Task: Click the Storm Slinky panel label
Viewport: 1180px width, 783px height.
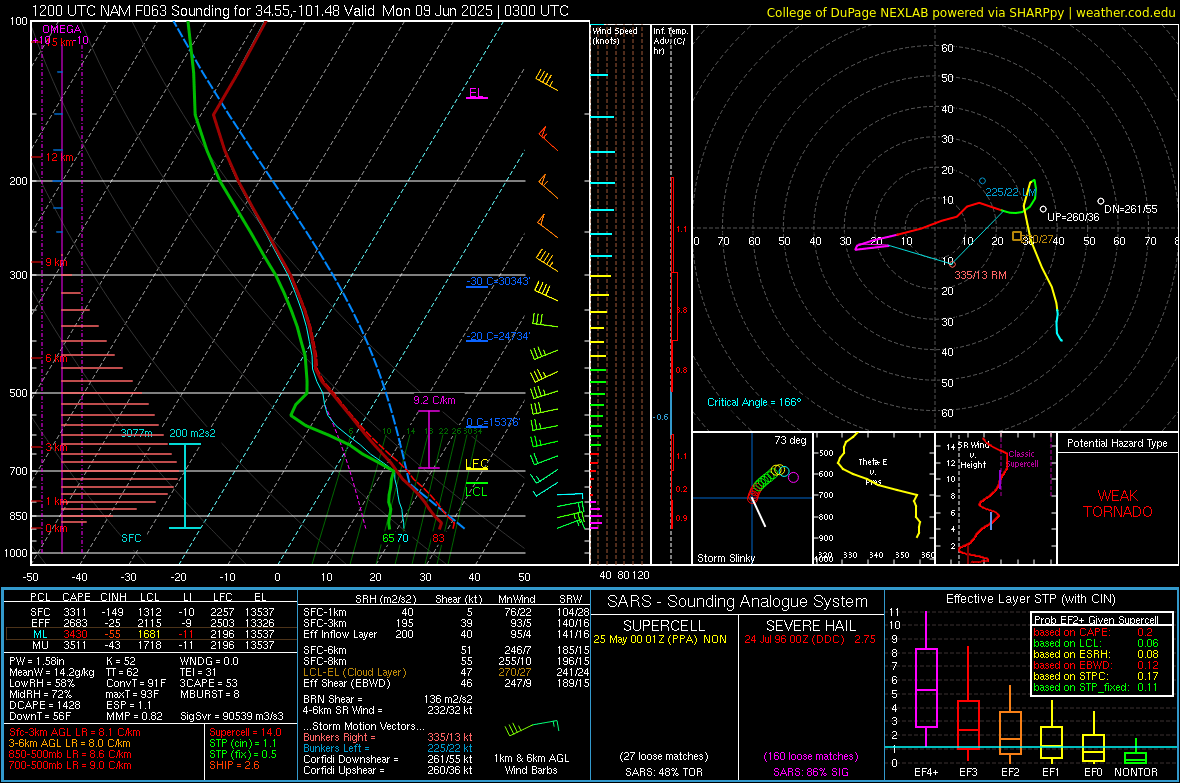Action: click(x=725, y=558)
